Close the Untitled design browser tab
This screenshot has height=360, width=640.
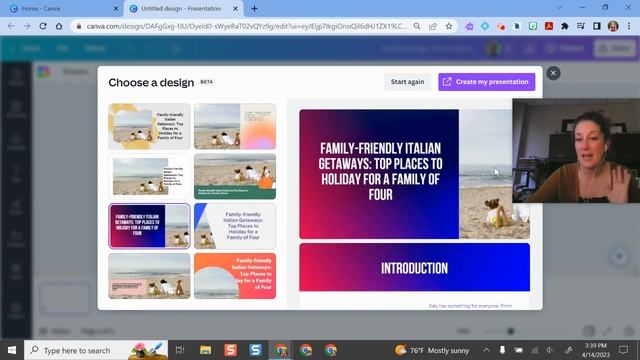(235, 9)
